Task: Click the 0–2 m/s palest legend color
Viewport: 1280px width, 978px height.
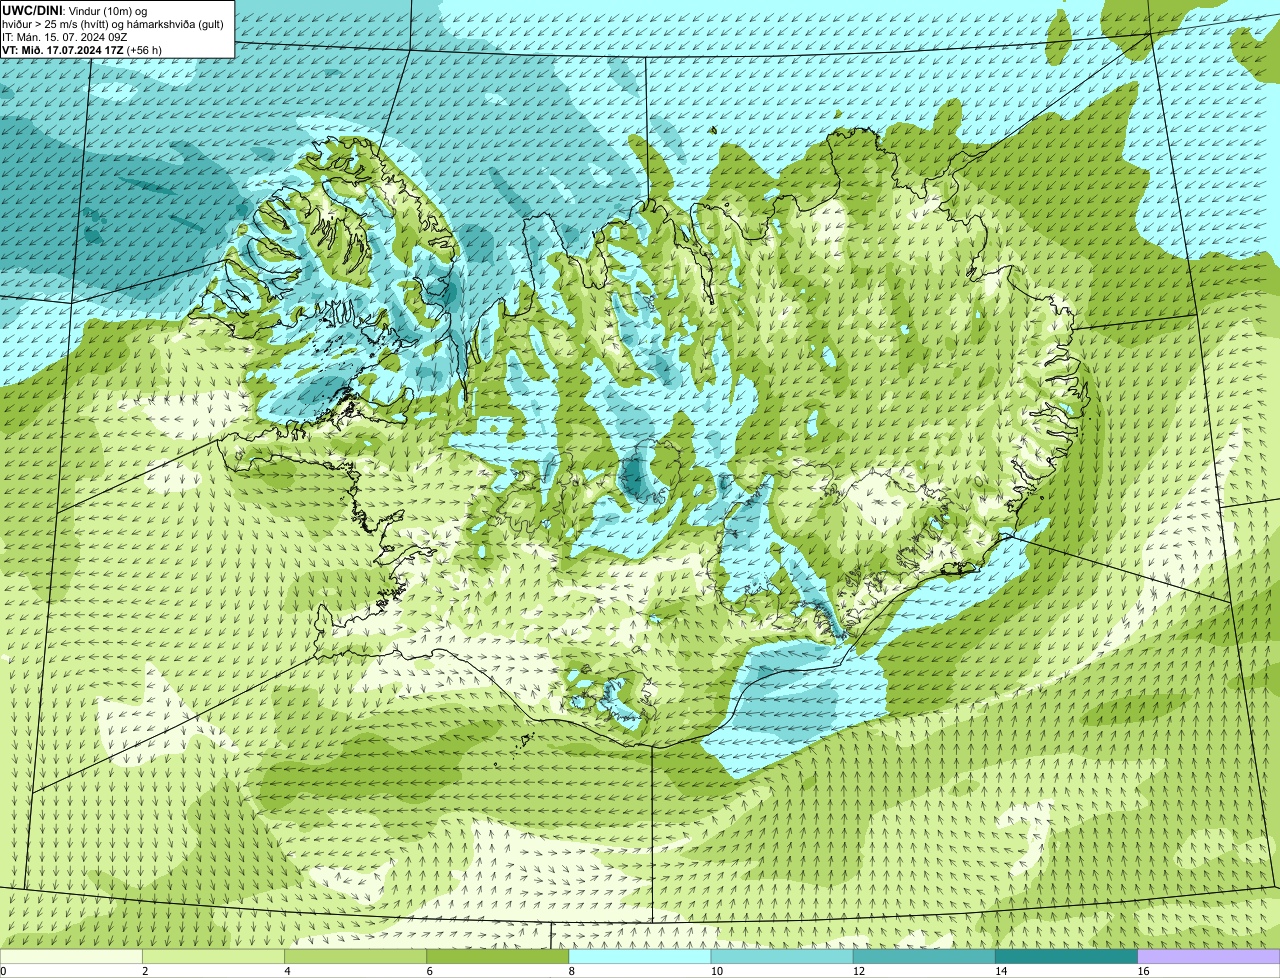Action: tap(71, 957)
